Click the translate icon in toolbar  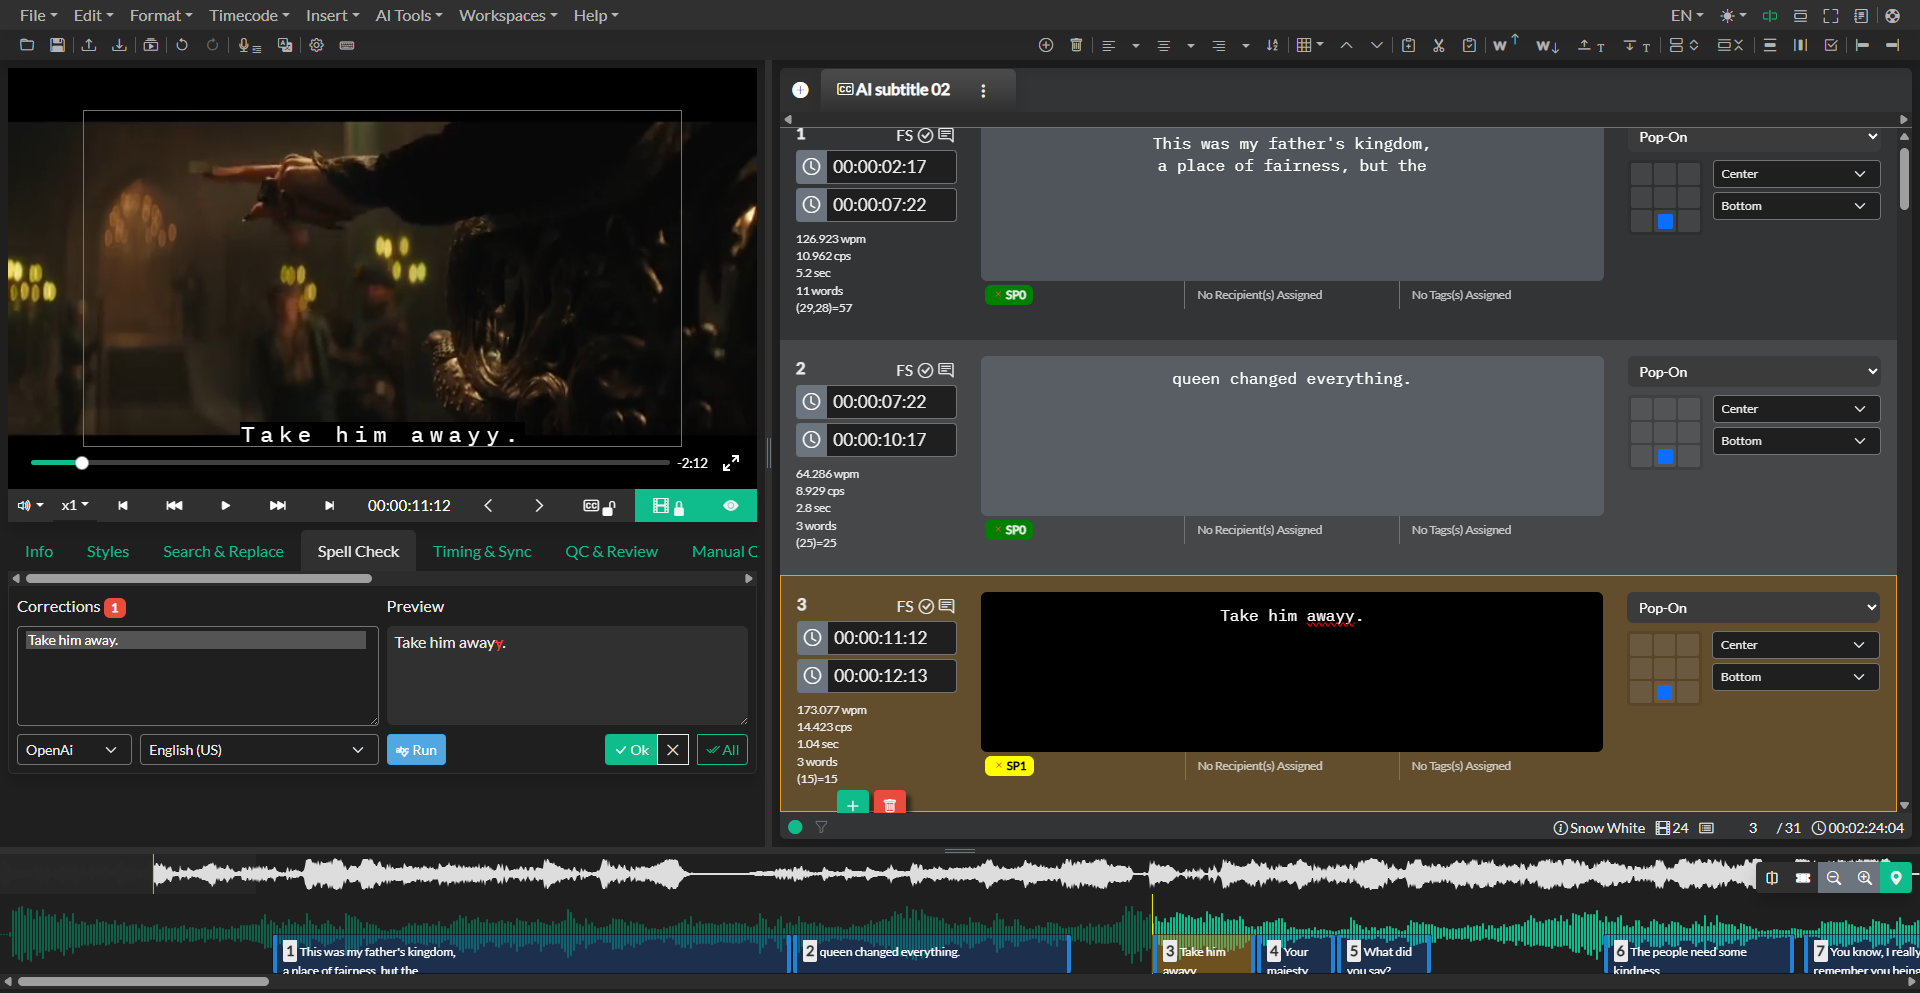pyautogui.click(x=285, y=45)
